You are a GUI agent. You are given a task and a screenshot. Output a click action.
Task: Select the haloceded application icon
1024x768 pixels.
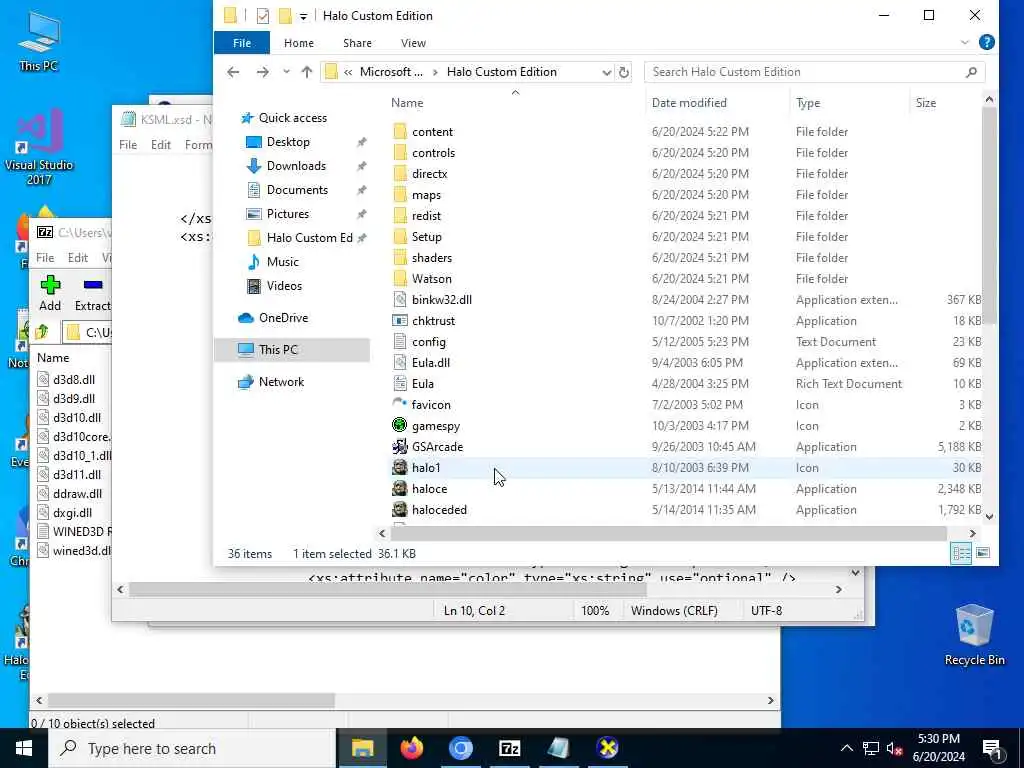pos(400,509)
